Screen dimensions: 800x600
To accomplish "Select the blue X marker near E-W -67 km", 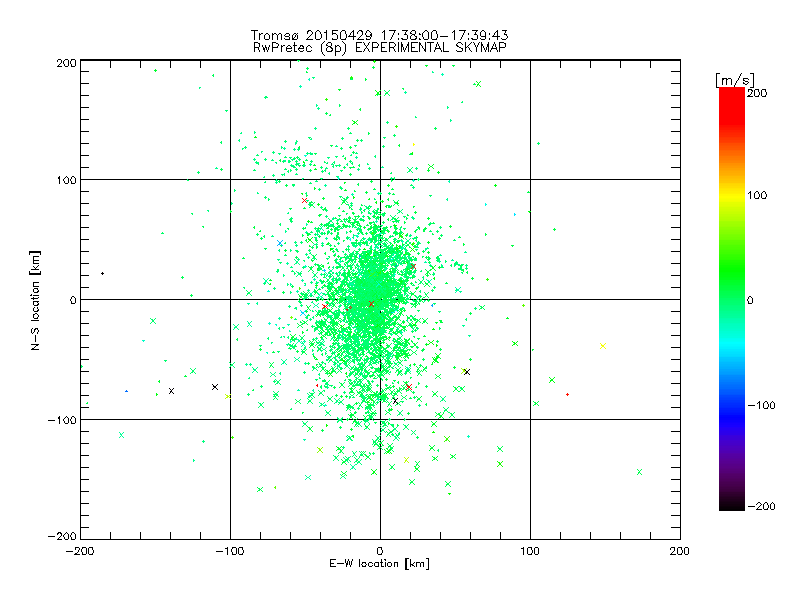I will (280, 243).
